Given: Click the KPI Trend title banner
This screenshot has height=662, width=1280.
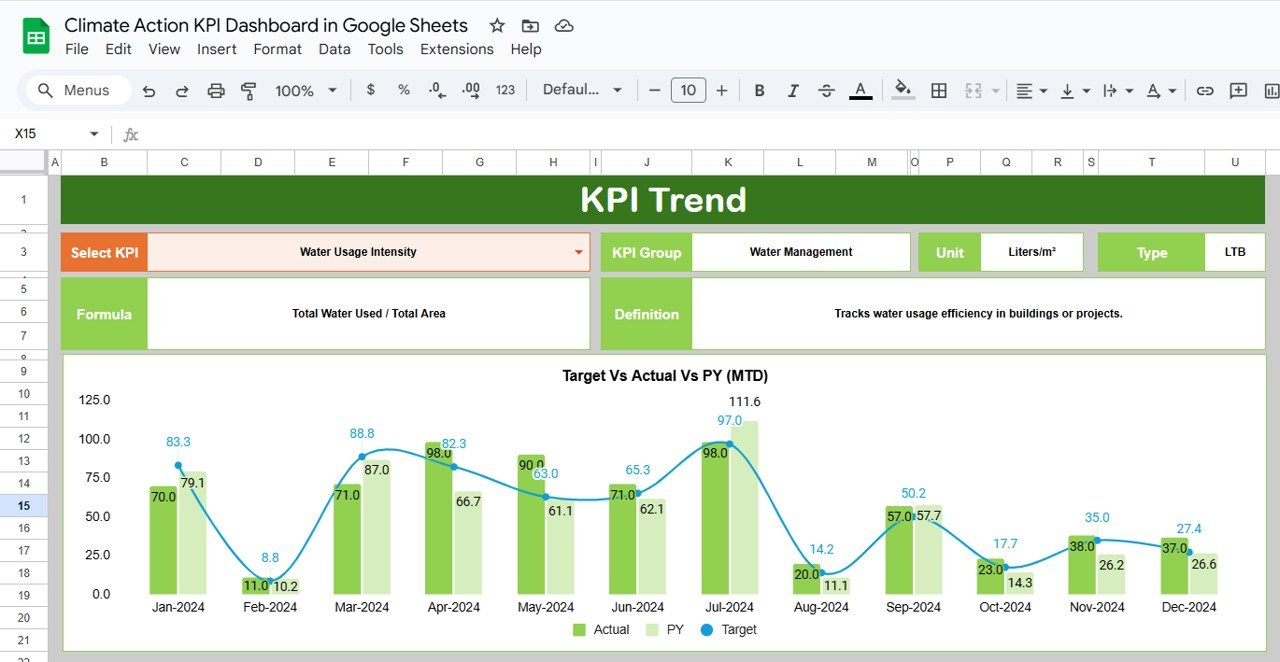Looking at the screenshot, I should click(x=663, y=200).
